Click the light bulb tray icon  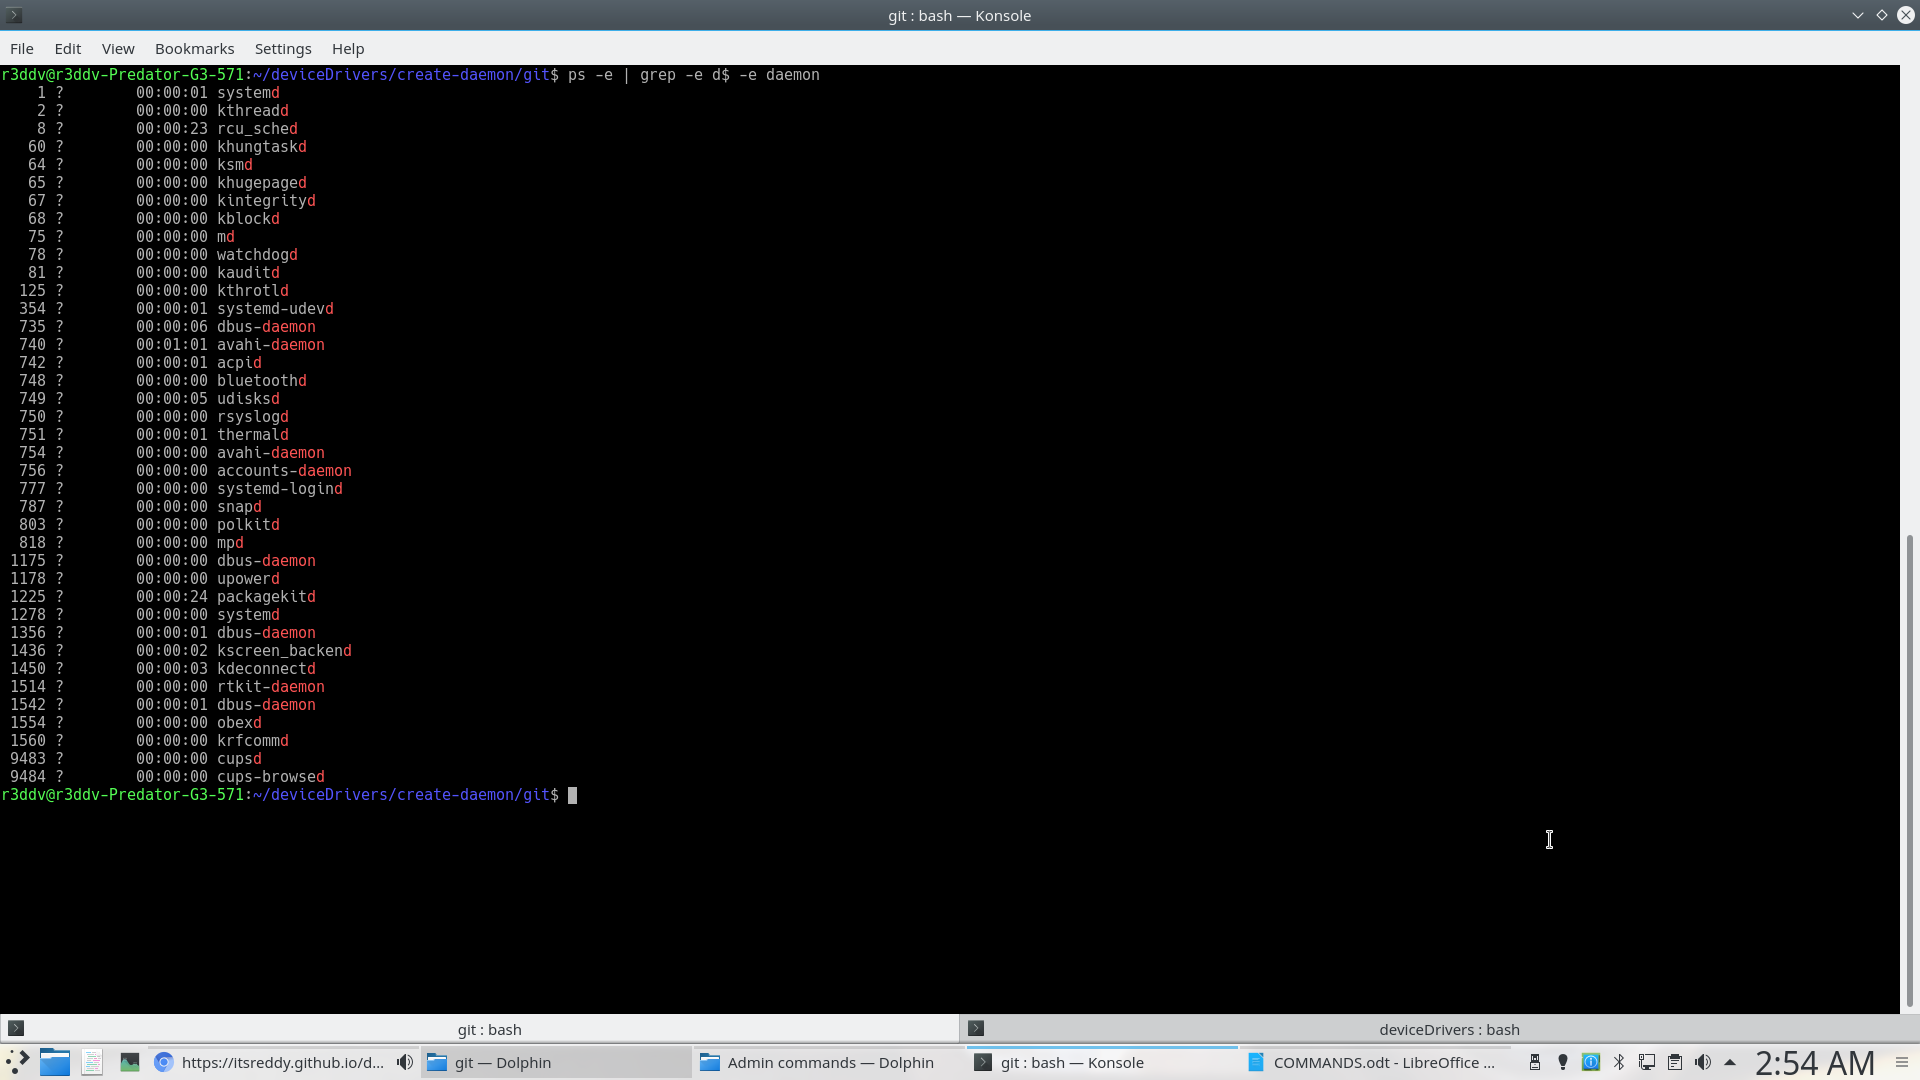(1563, 1063)
